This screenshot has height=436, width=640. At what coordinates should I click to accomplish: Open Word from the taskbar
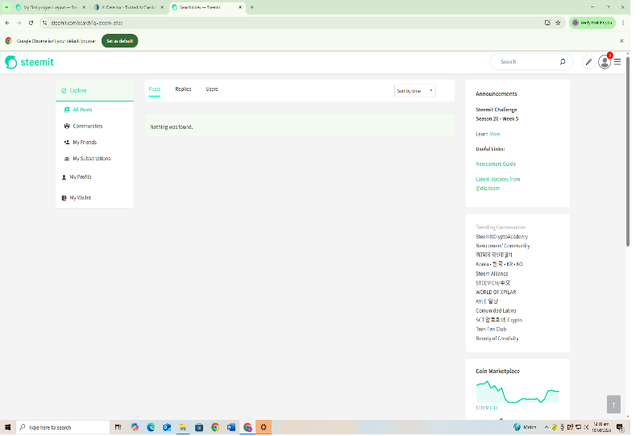click(231, 427)
